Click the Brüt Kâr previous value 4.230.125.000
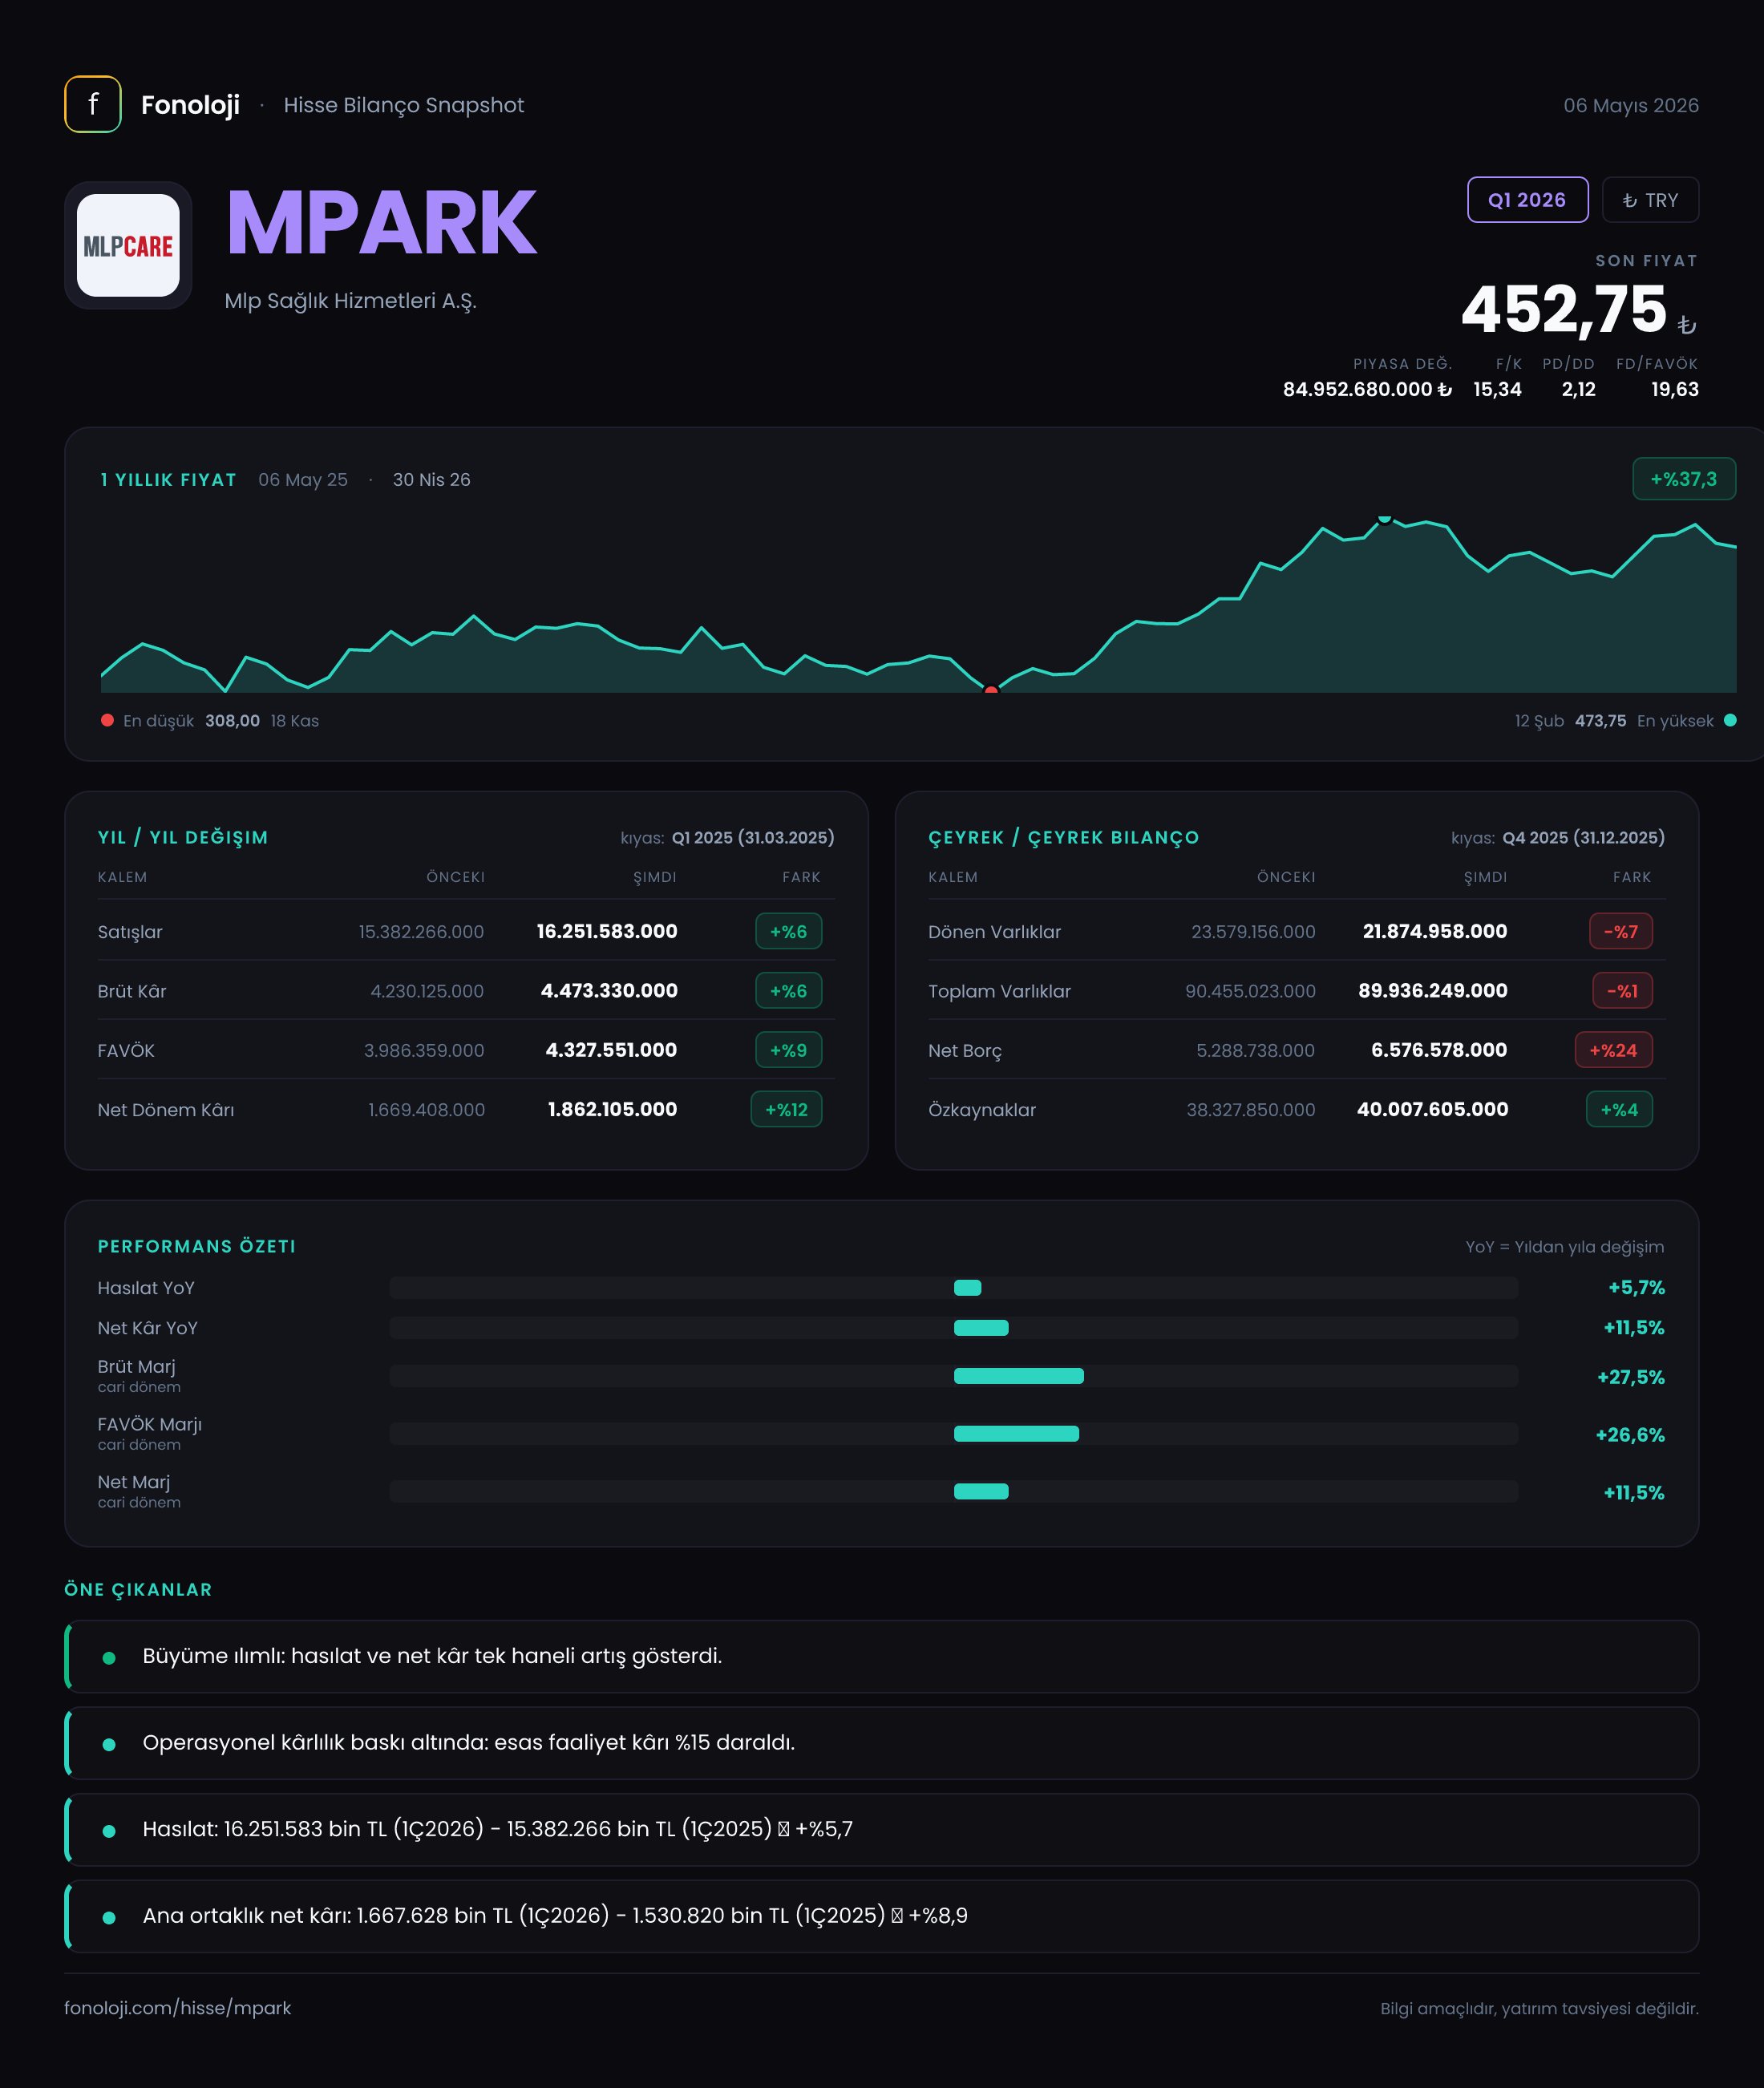The height and width of the screenshot is (2088, 1764). [x=427, y=991]
